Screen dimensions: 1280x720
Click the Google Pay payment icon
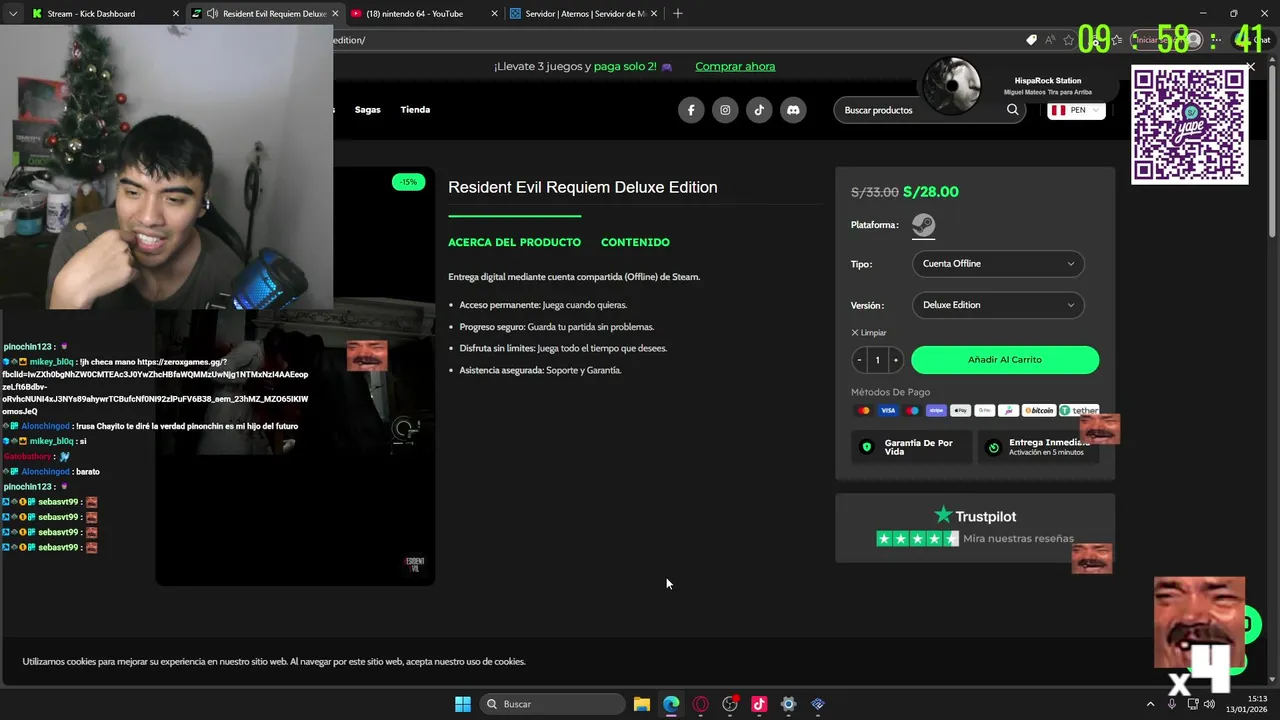(984, 411)
